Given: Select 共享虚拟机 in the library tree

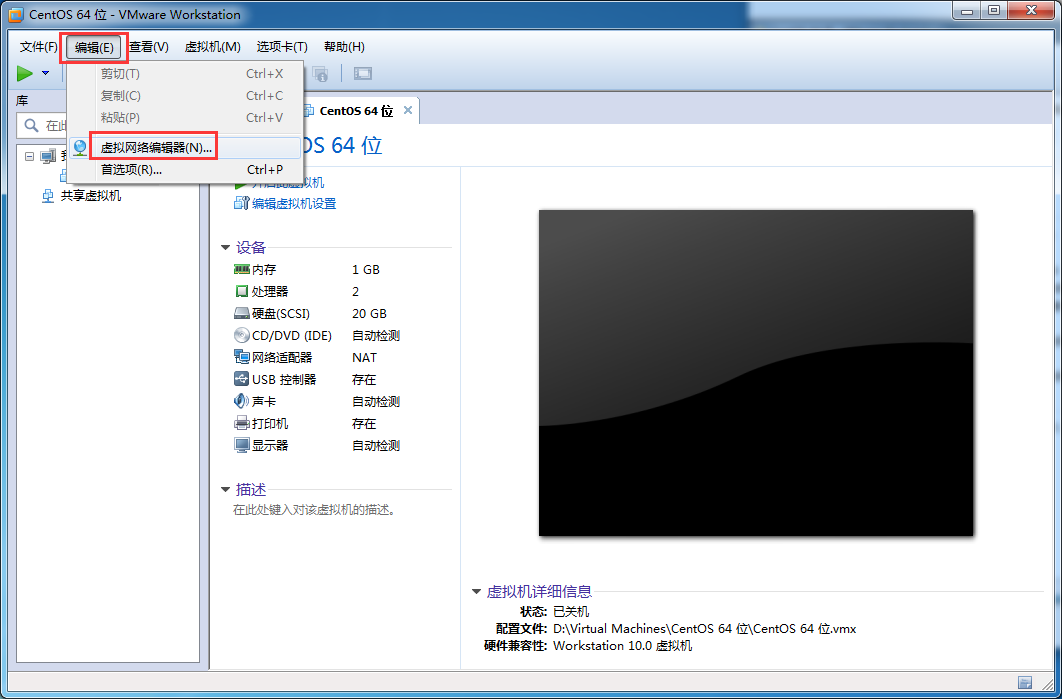Looking at the screenshot, I should 91,196.
